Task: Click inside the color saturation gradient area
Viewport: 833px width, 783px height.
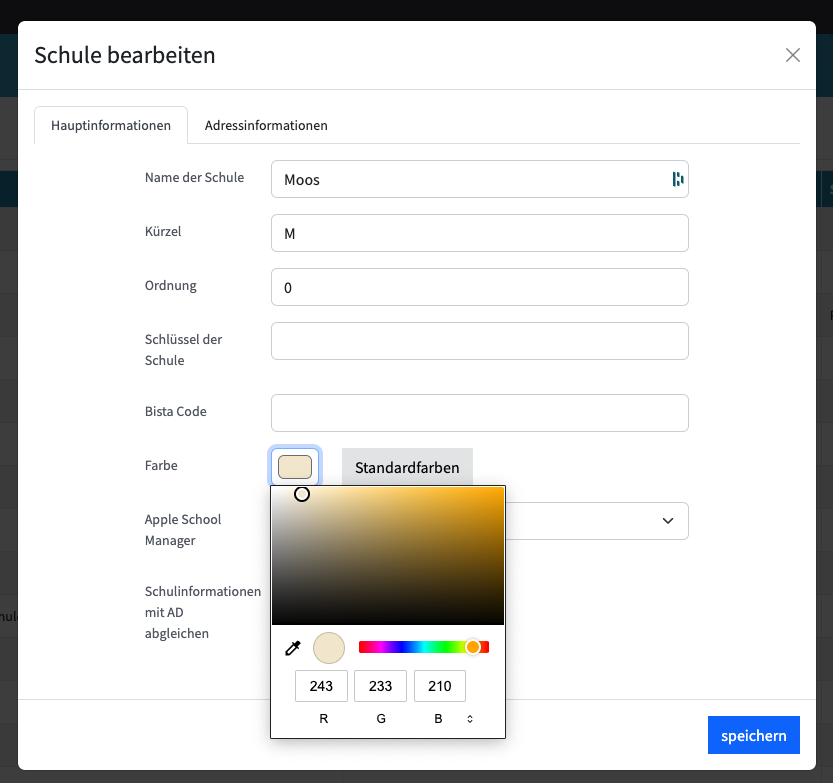Action: 388,555
